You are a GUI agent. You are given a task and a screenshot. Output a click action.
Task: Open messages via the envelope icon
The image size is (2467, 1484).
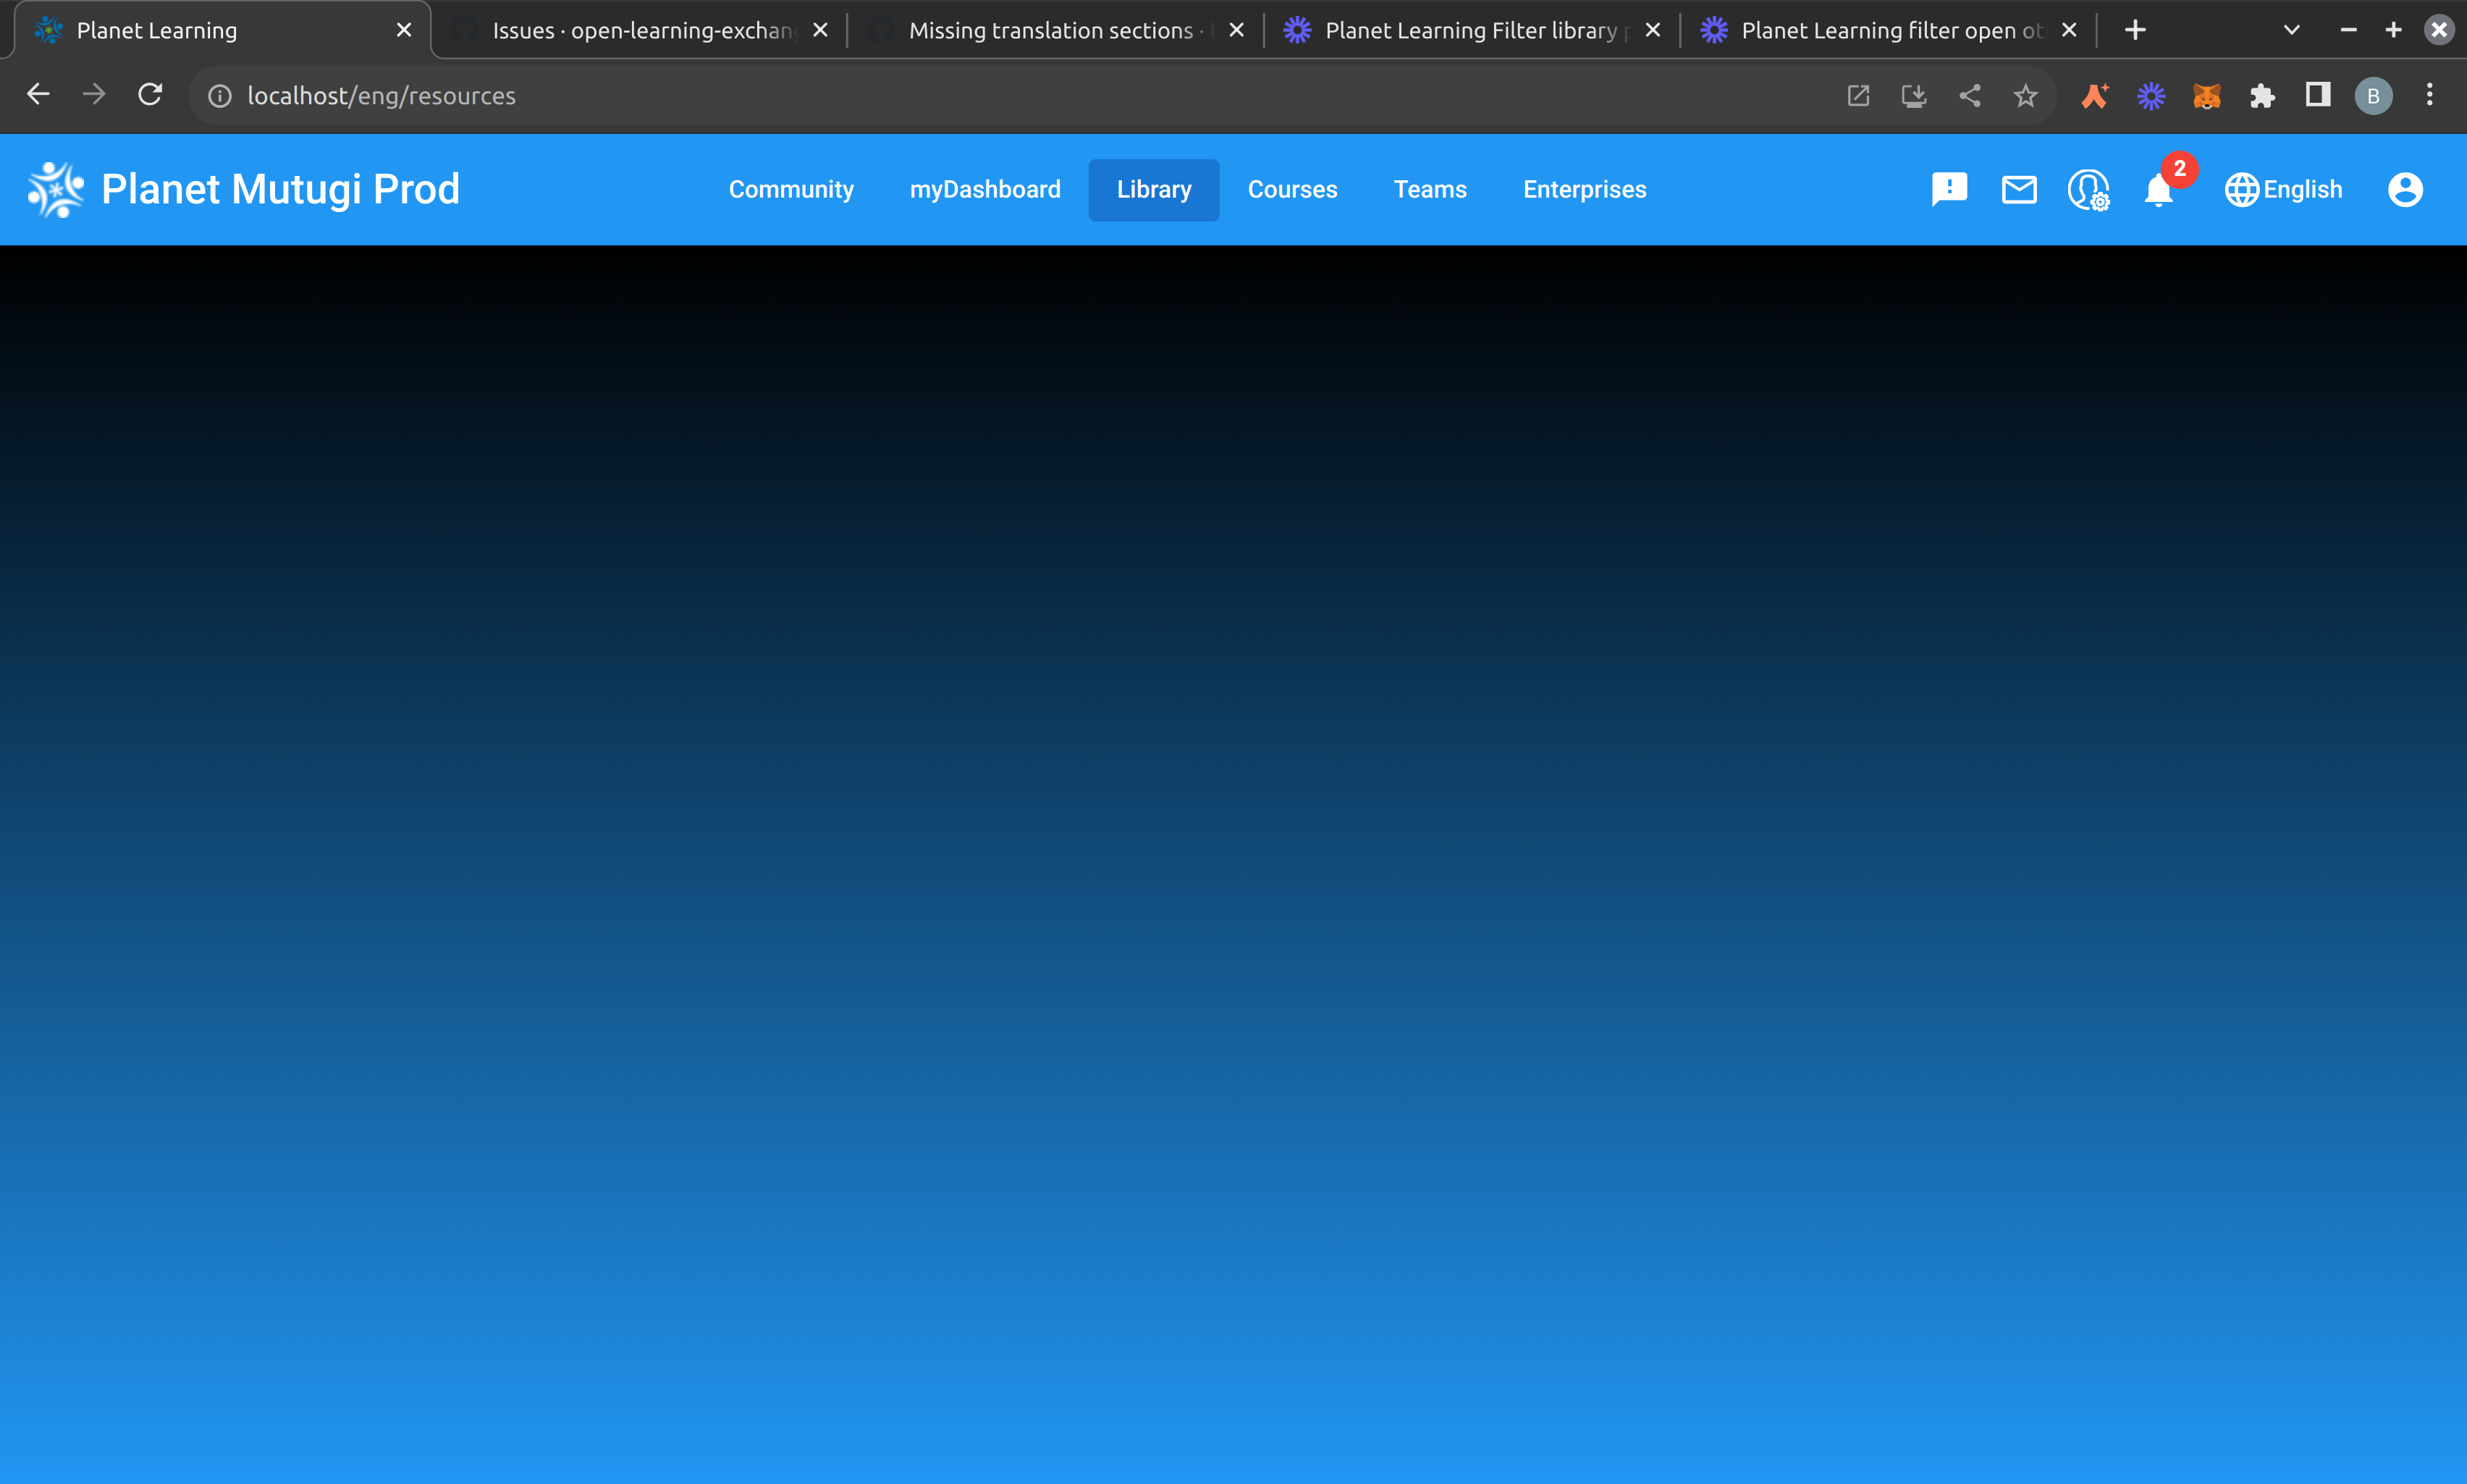click(2019, 189)
